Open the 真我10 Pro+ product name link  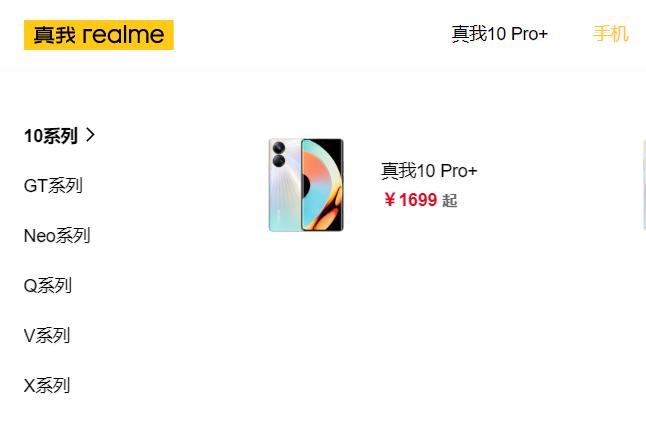click(x=429, y=171)
